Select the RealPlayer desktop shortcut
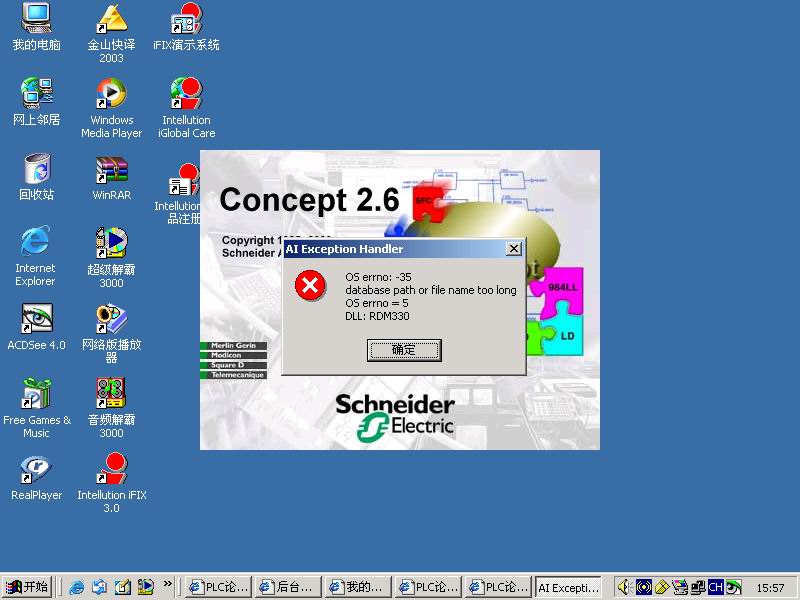800x600 pixels. pyautogui.click(x=36, y=477)
